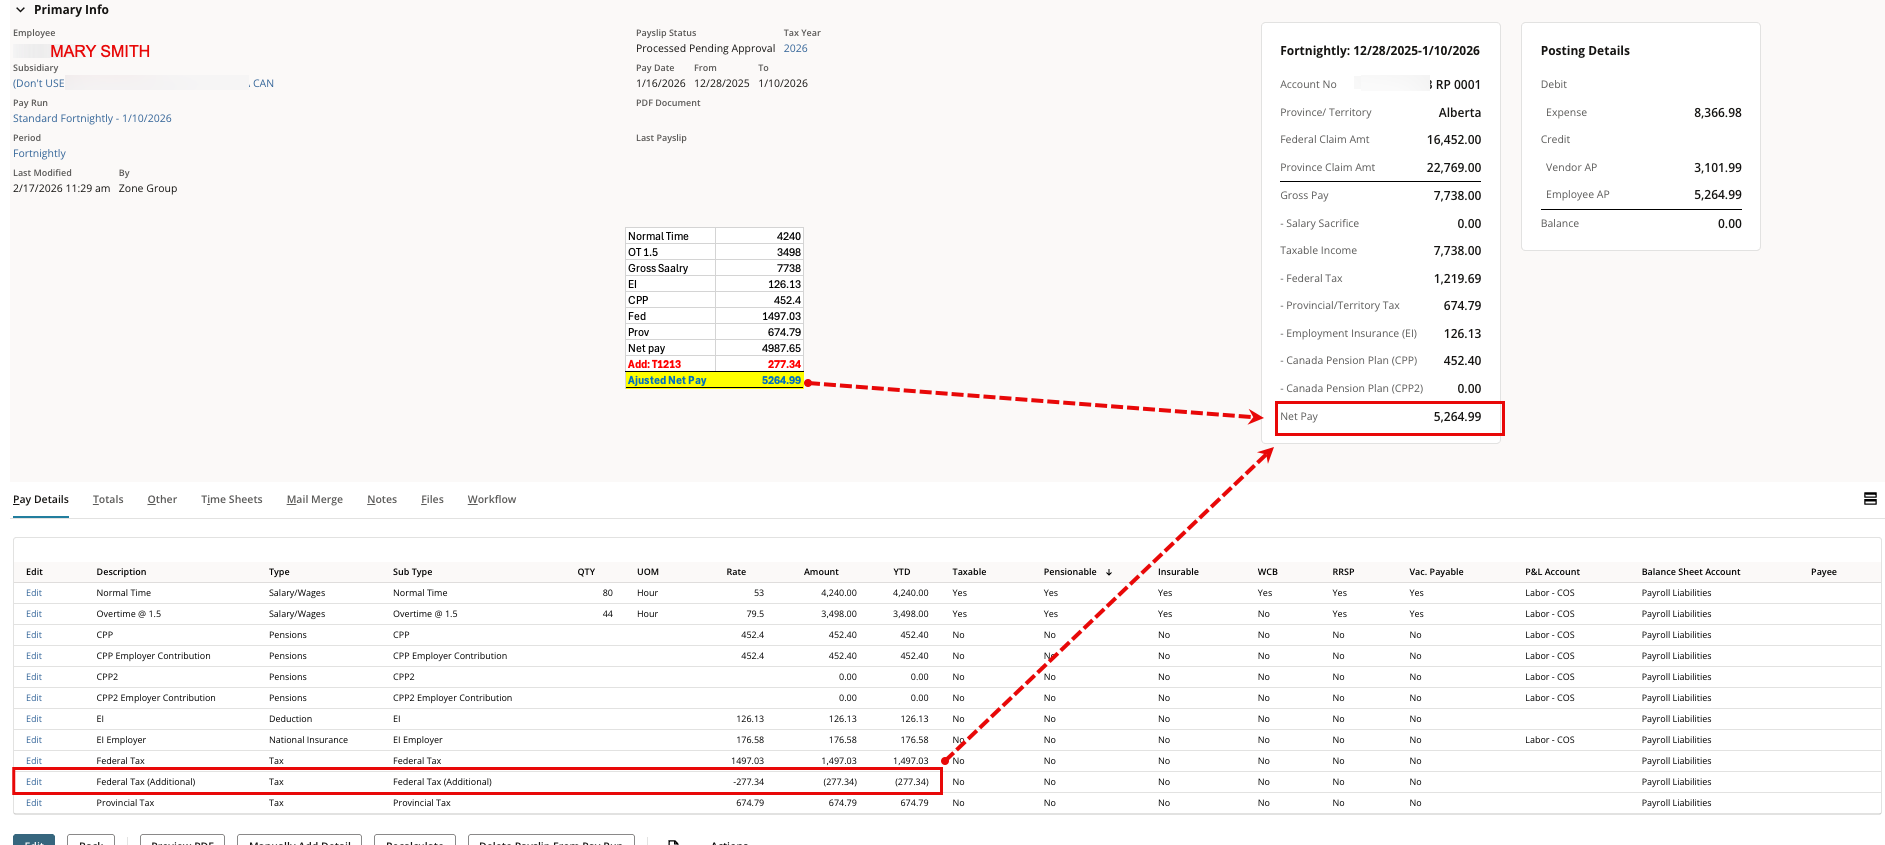1885x845 pixels.
Task: Select the Vendor AP value 3,101.99
Action: [1717, 168]
